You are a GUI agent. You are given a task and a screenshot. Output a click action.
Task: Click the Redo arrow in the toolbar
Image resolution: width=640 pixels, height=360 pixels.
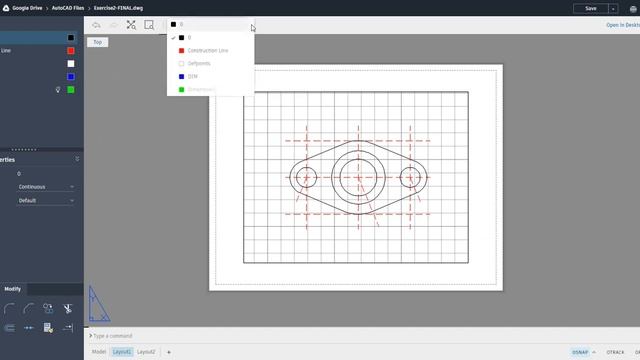(113, 25)
